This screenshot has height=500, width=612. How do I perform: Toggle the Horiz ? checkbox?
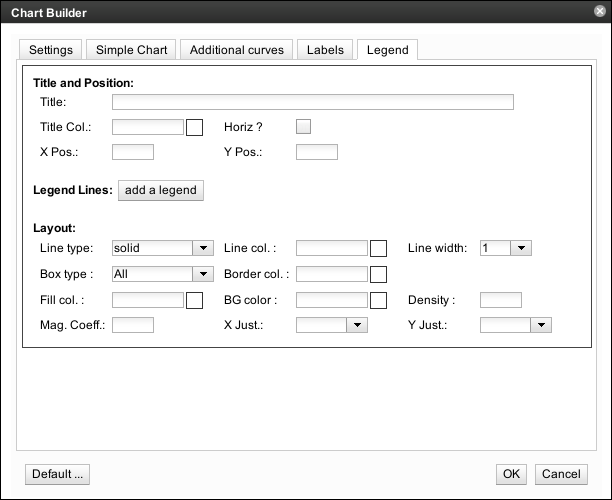(x=304, y=127)
